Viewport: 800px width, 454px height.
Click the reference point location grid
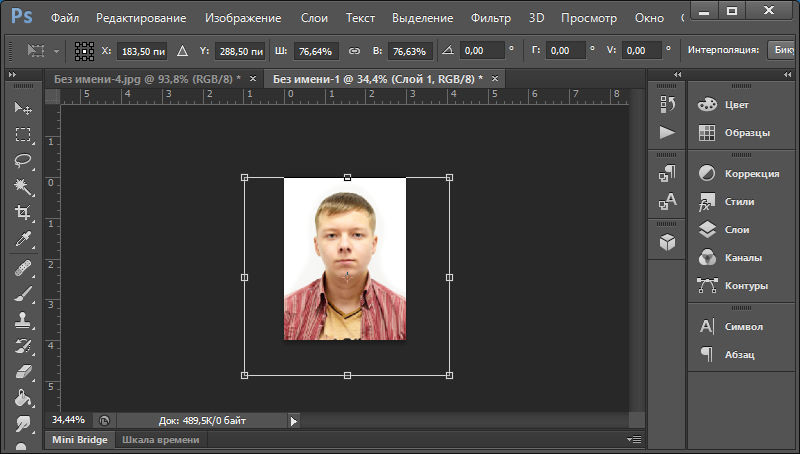86,50
